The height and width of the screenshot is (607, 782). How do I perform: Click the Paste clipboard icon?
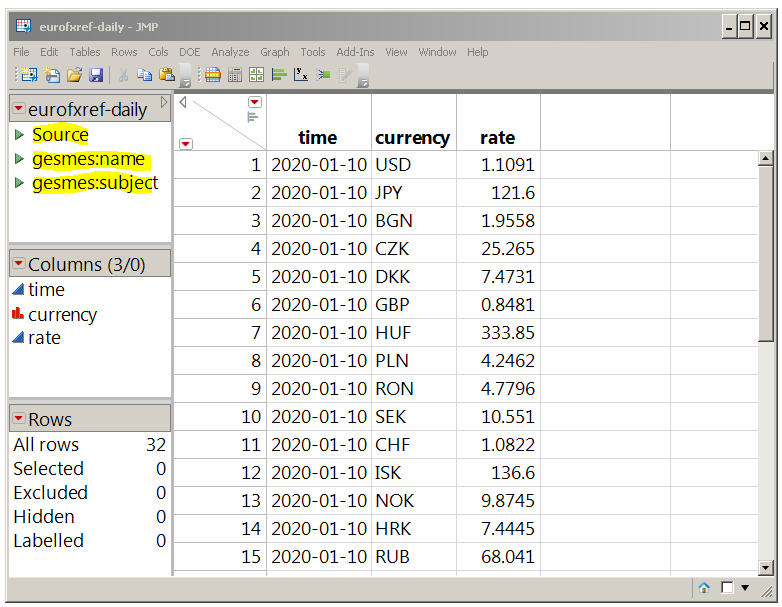(x=166, y=75)
